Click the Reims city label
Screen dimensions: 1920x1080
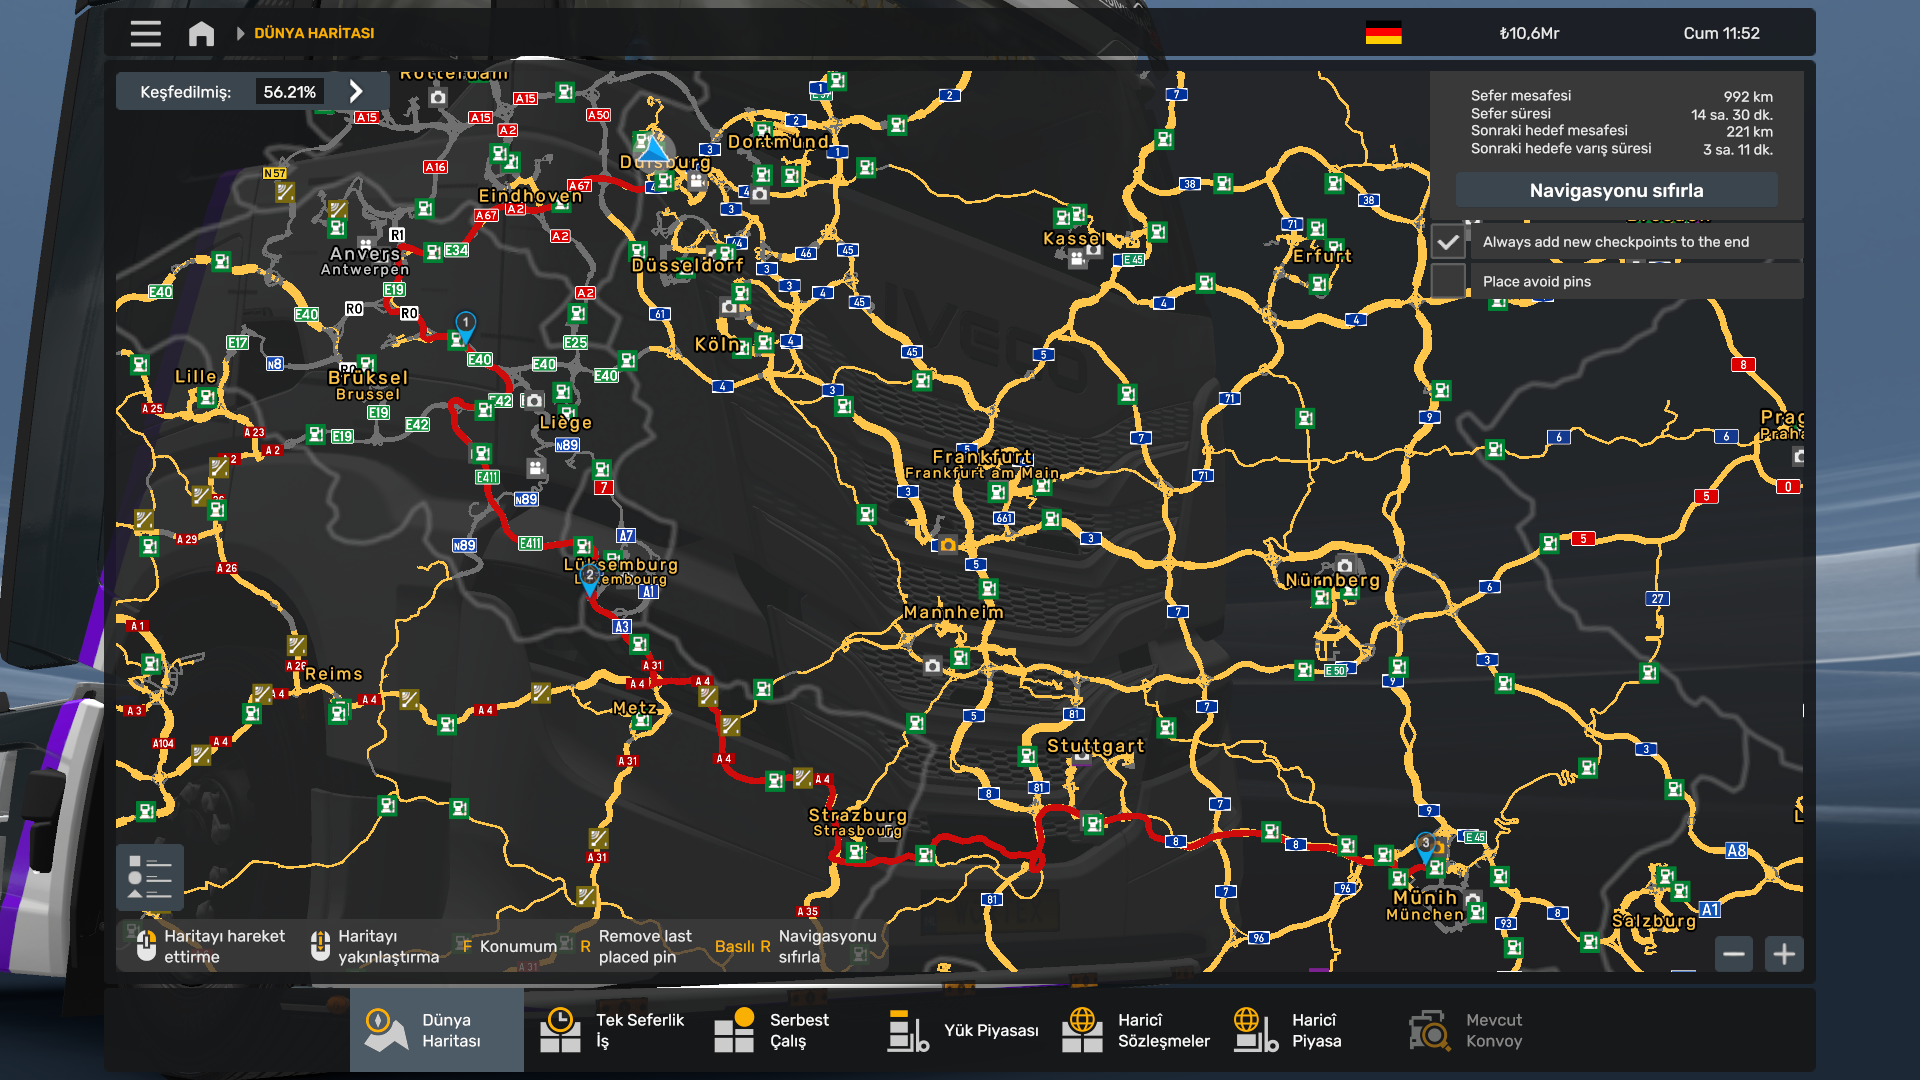point(334,674)
